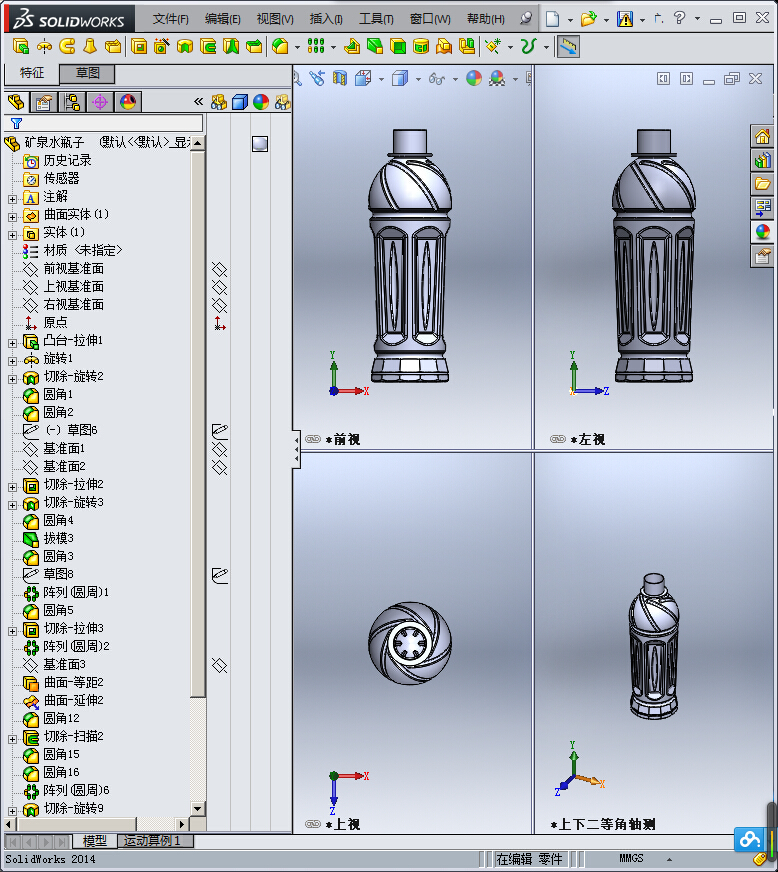Toggle visibility of 前视基准面 in display pane
Viewport: 778px width, 872px height.
click(220, 269)
